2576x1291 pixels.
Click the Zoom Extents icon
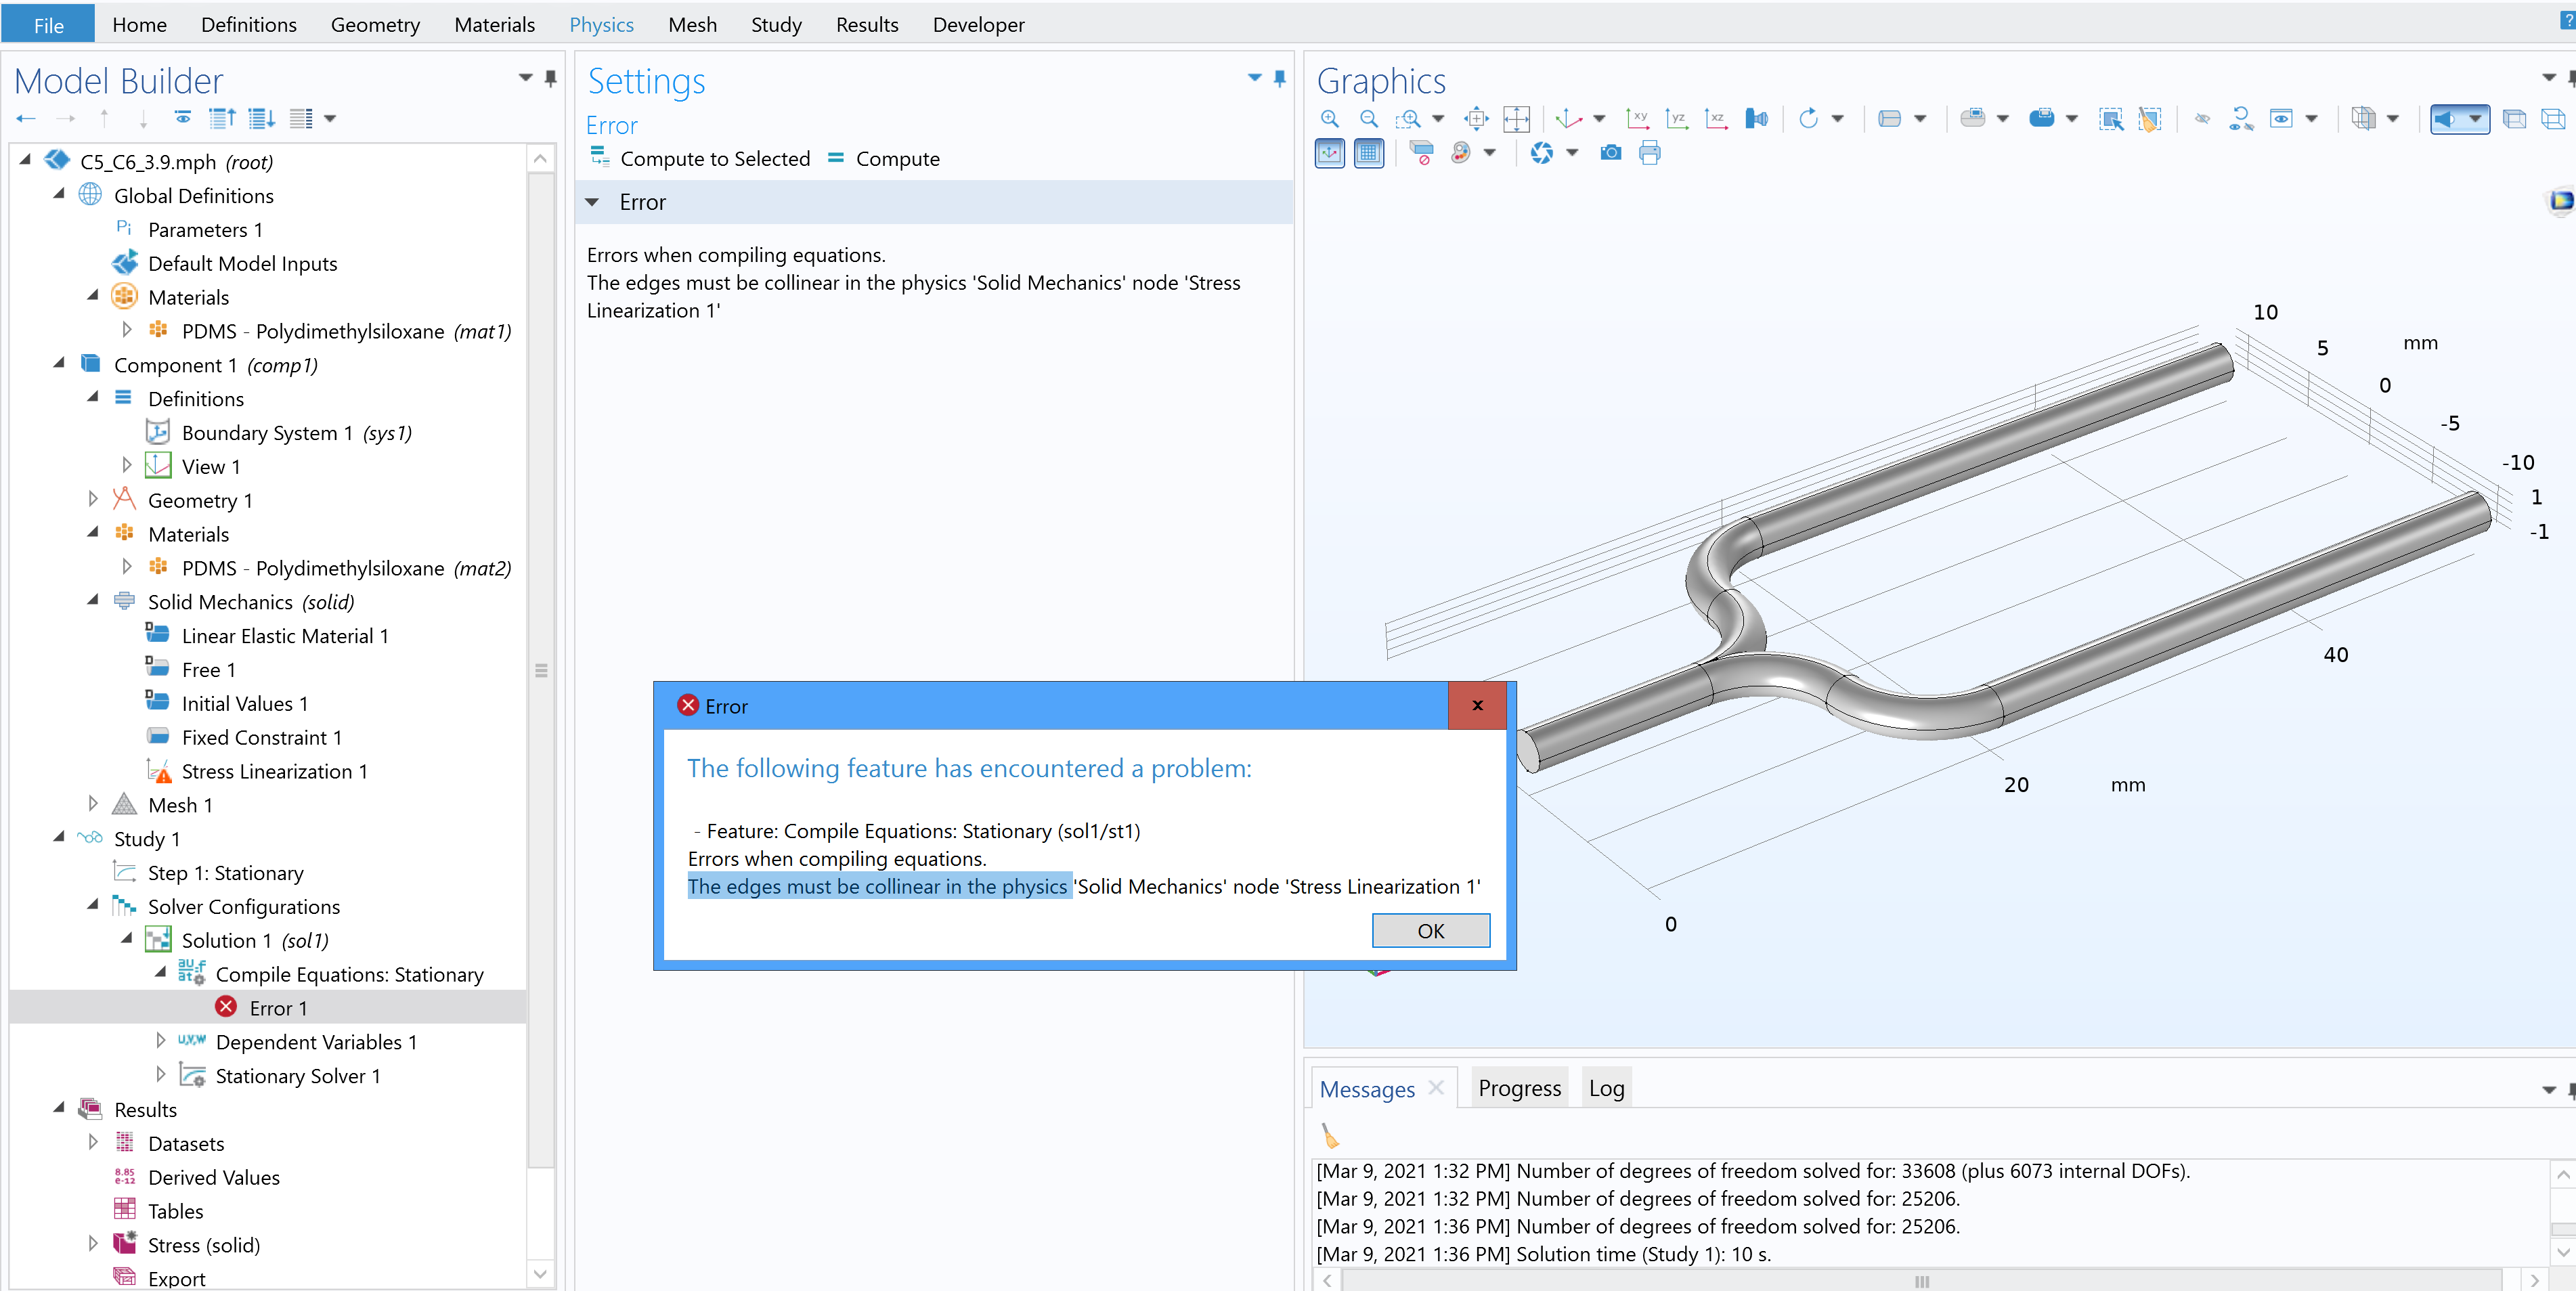pyautogui.click(x=1516, y=119)
